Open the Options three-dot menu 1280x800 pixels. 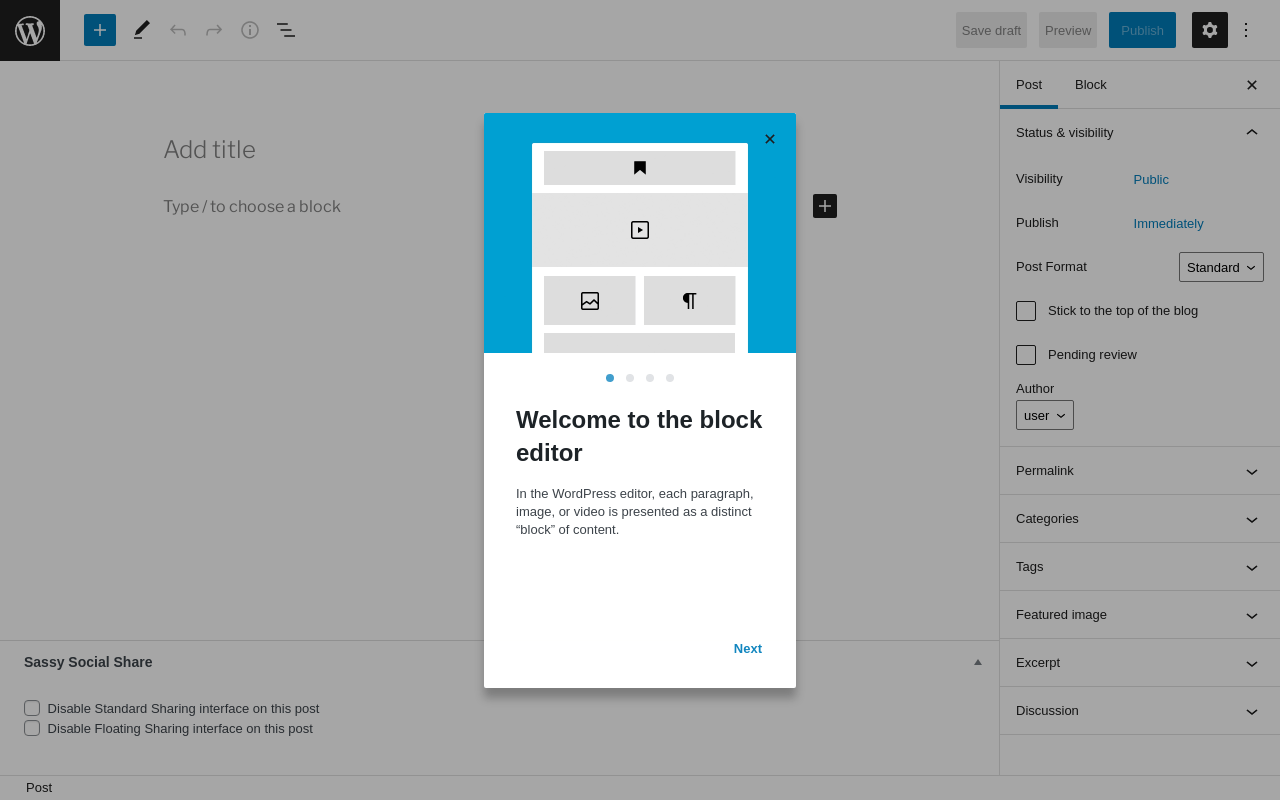point(1246,30)
